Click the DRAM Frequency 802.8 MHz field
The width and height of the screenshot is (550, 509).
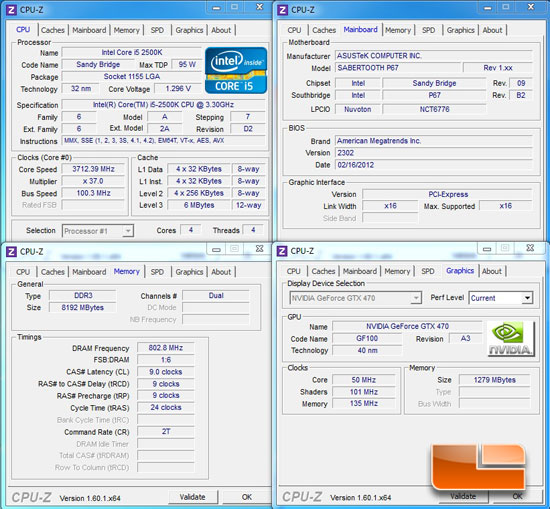(166, 348)
